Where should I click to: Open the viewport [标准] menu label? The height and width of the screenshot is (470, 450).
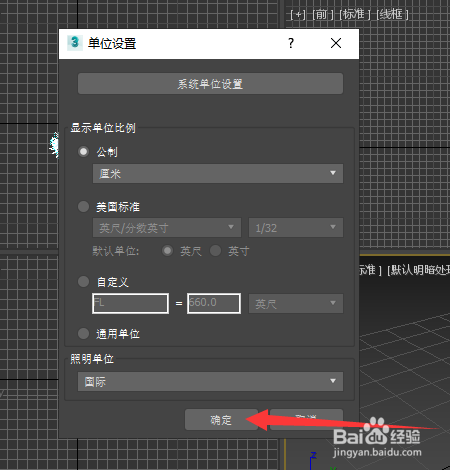pyautogui.click(x=354, y=14)
